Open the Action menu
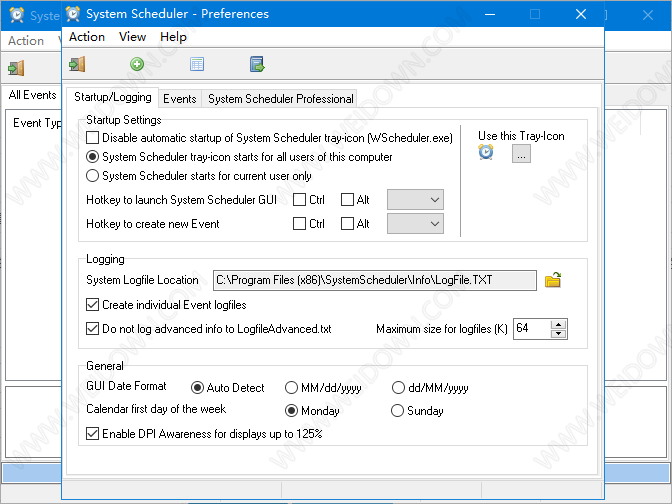Screen dimensions: 672x504 coord(87,37)
